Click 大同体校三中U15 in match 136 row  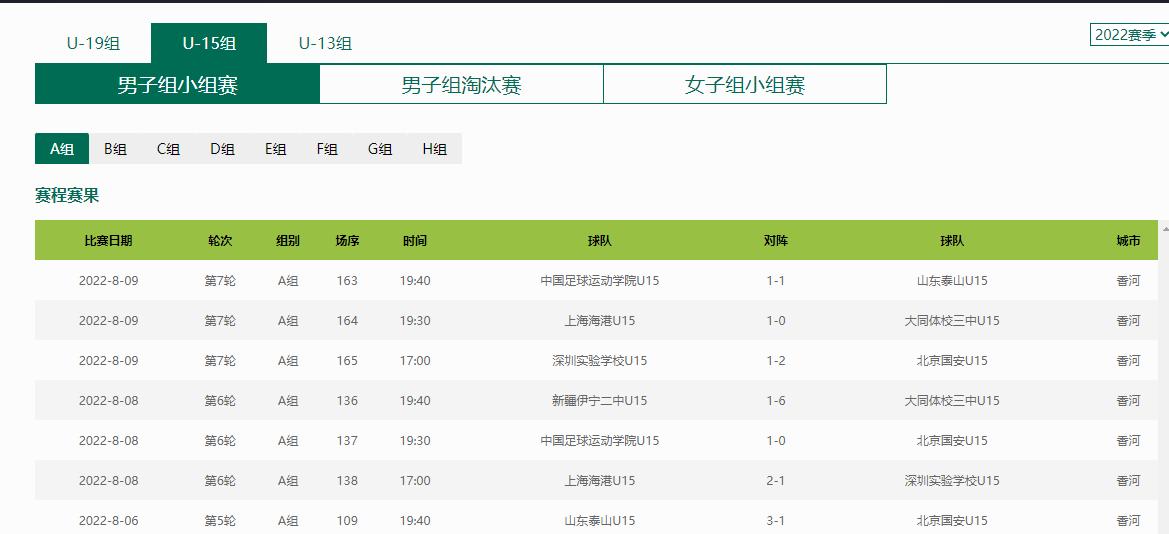(952, 400)
